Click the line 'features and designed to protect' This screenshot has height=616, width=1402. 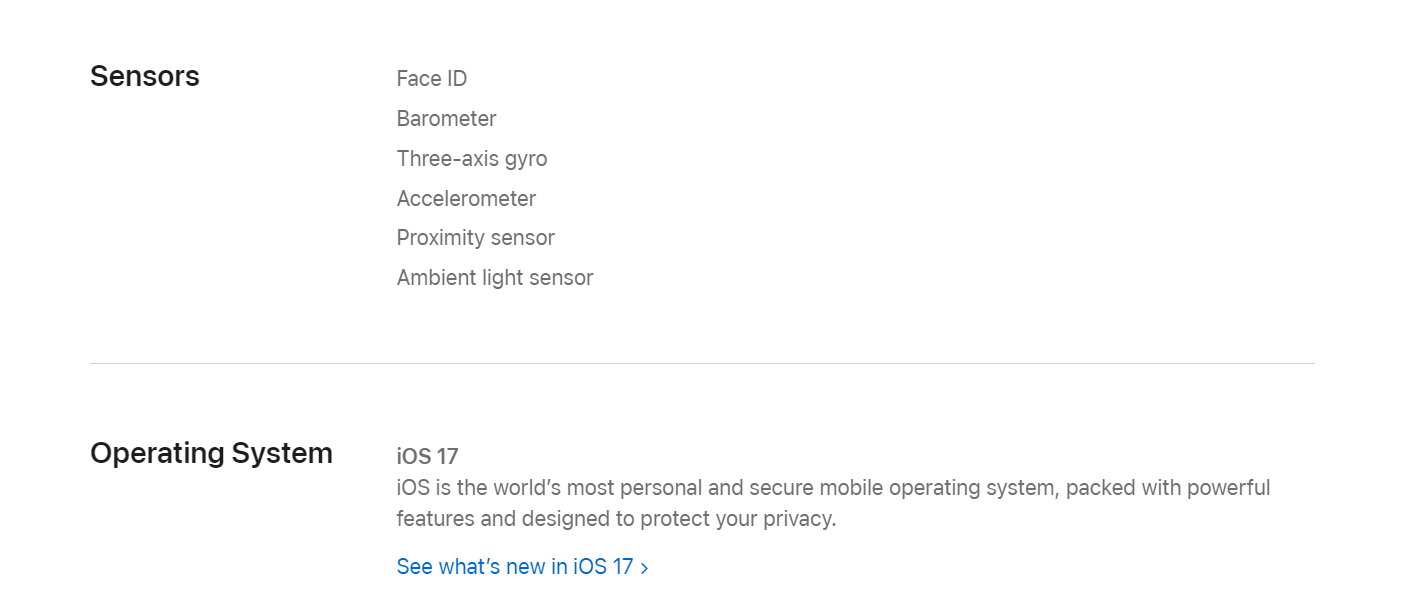coord(616,519)
